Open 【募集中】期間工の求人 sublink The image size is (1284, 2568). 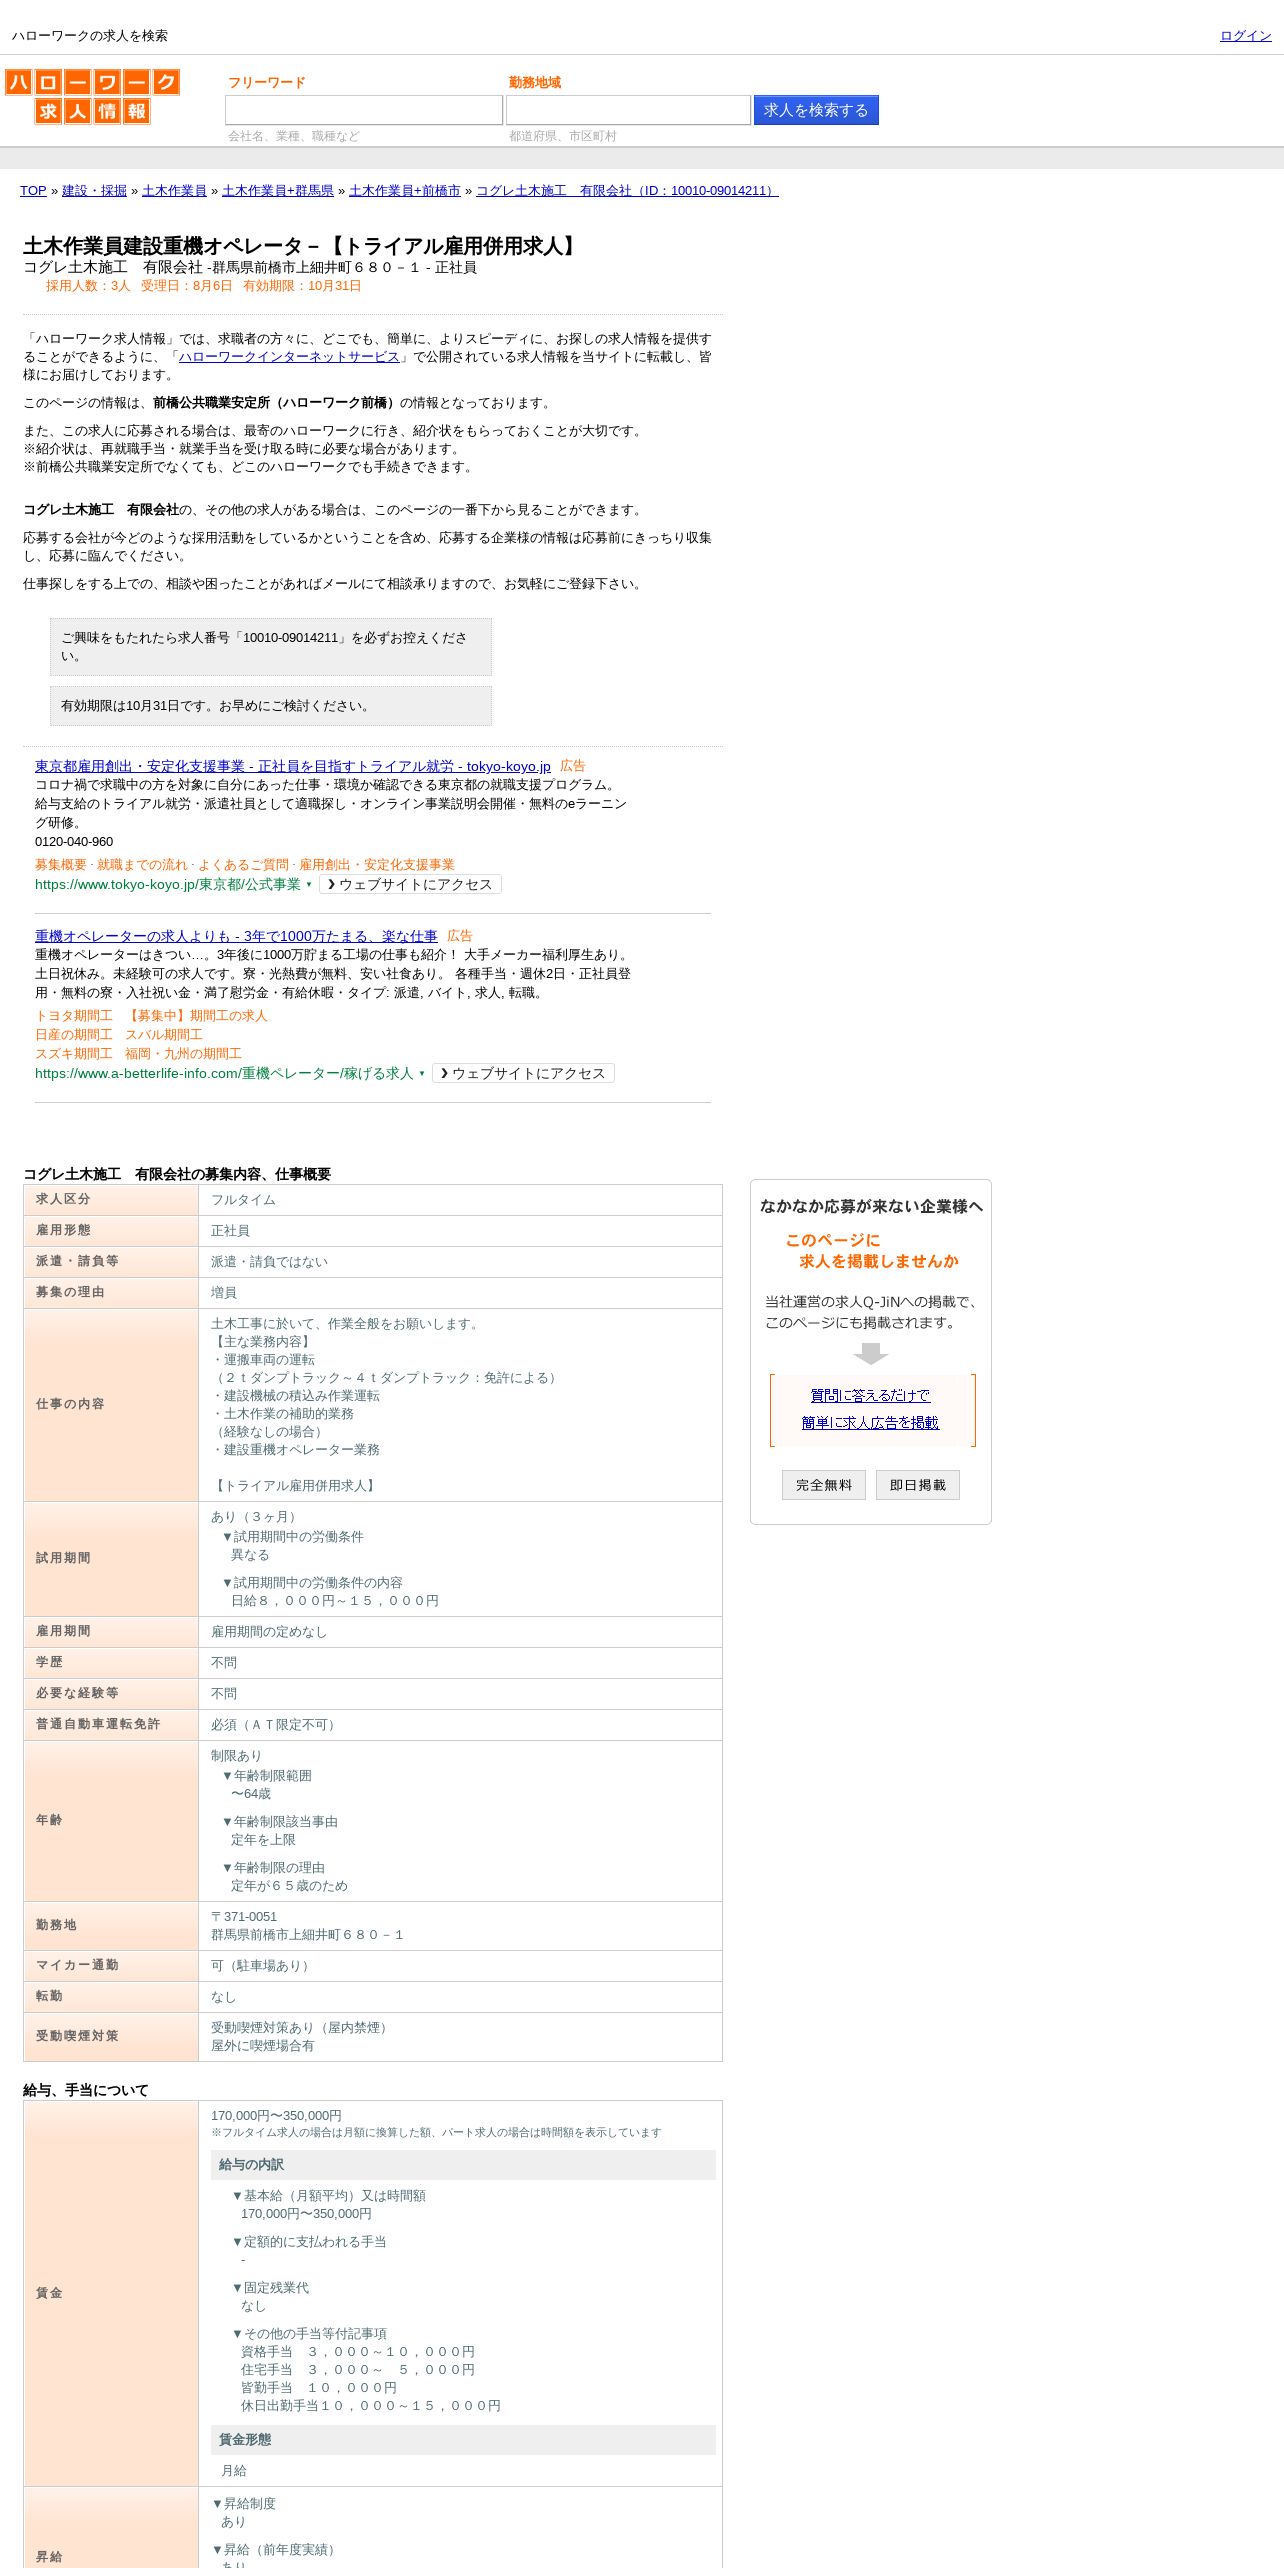196,1016
